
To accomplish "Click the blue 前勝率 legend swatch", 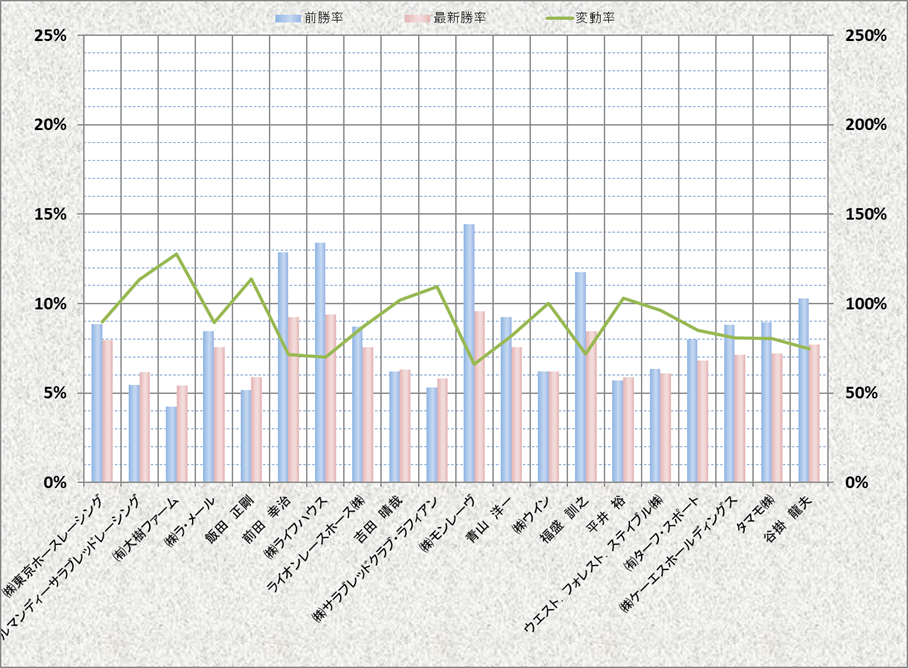I will pyautogui.click(x=287, y=18).
